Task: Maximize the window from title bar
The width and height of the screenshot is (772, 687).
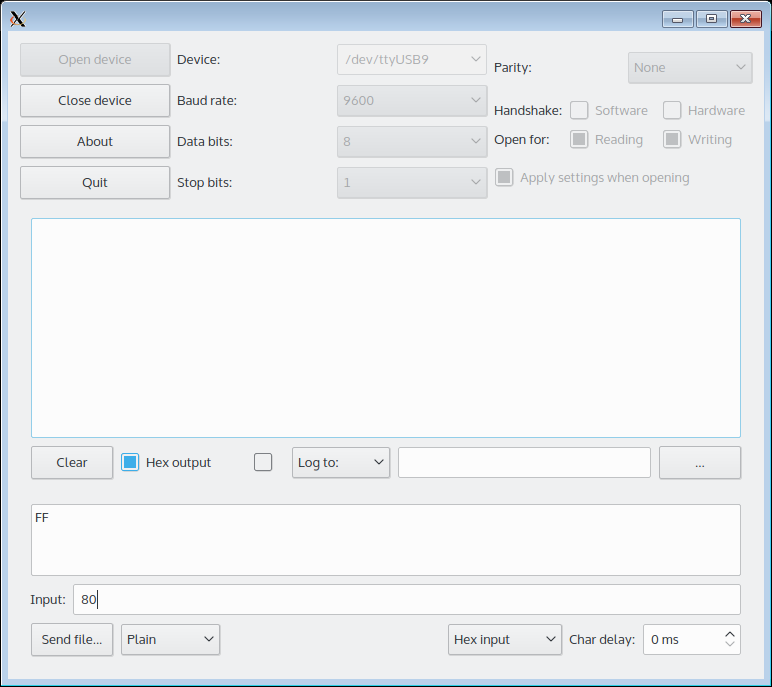Action: (711, 18)
